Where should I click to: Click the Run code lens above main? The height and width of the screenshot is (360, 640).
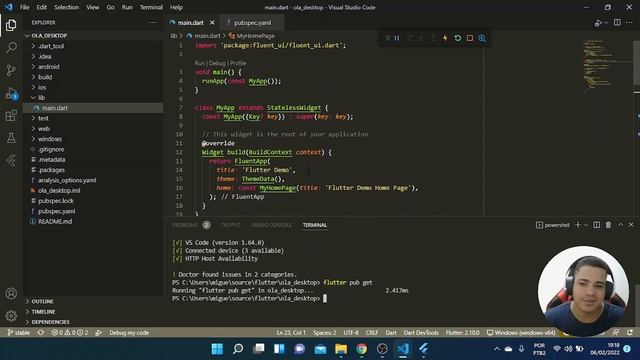(x=199, y=63)
